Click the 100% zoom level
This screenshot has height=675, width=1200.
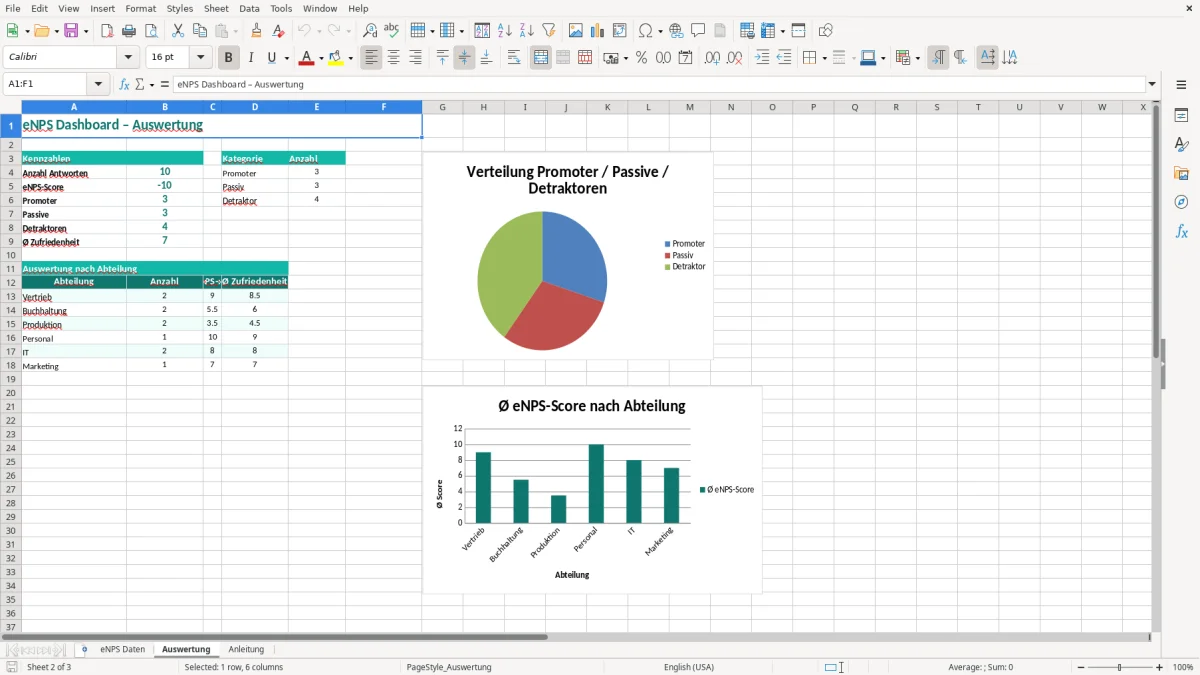click(x=1183, y=667)
